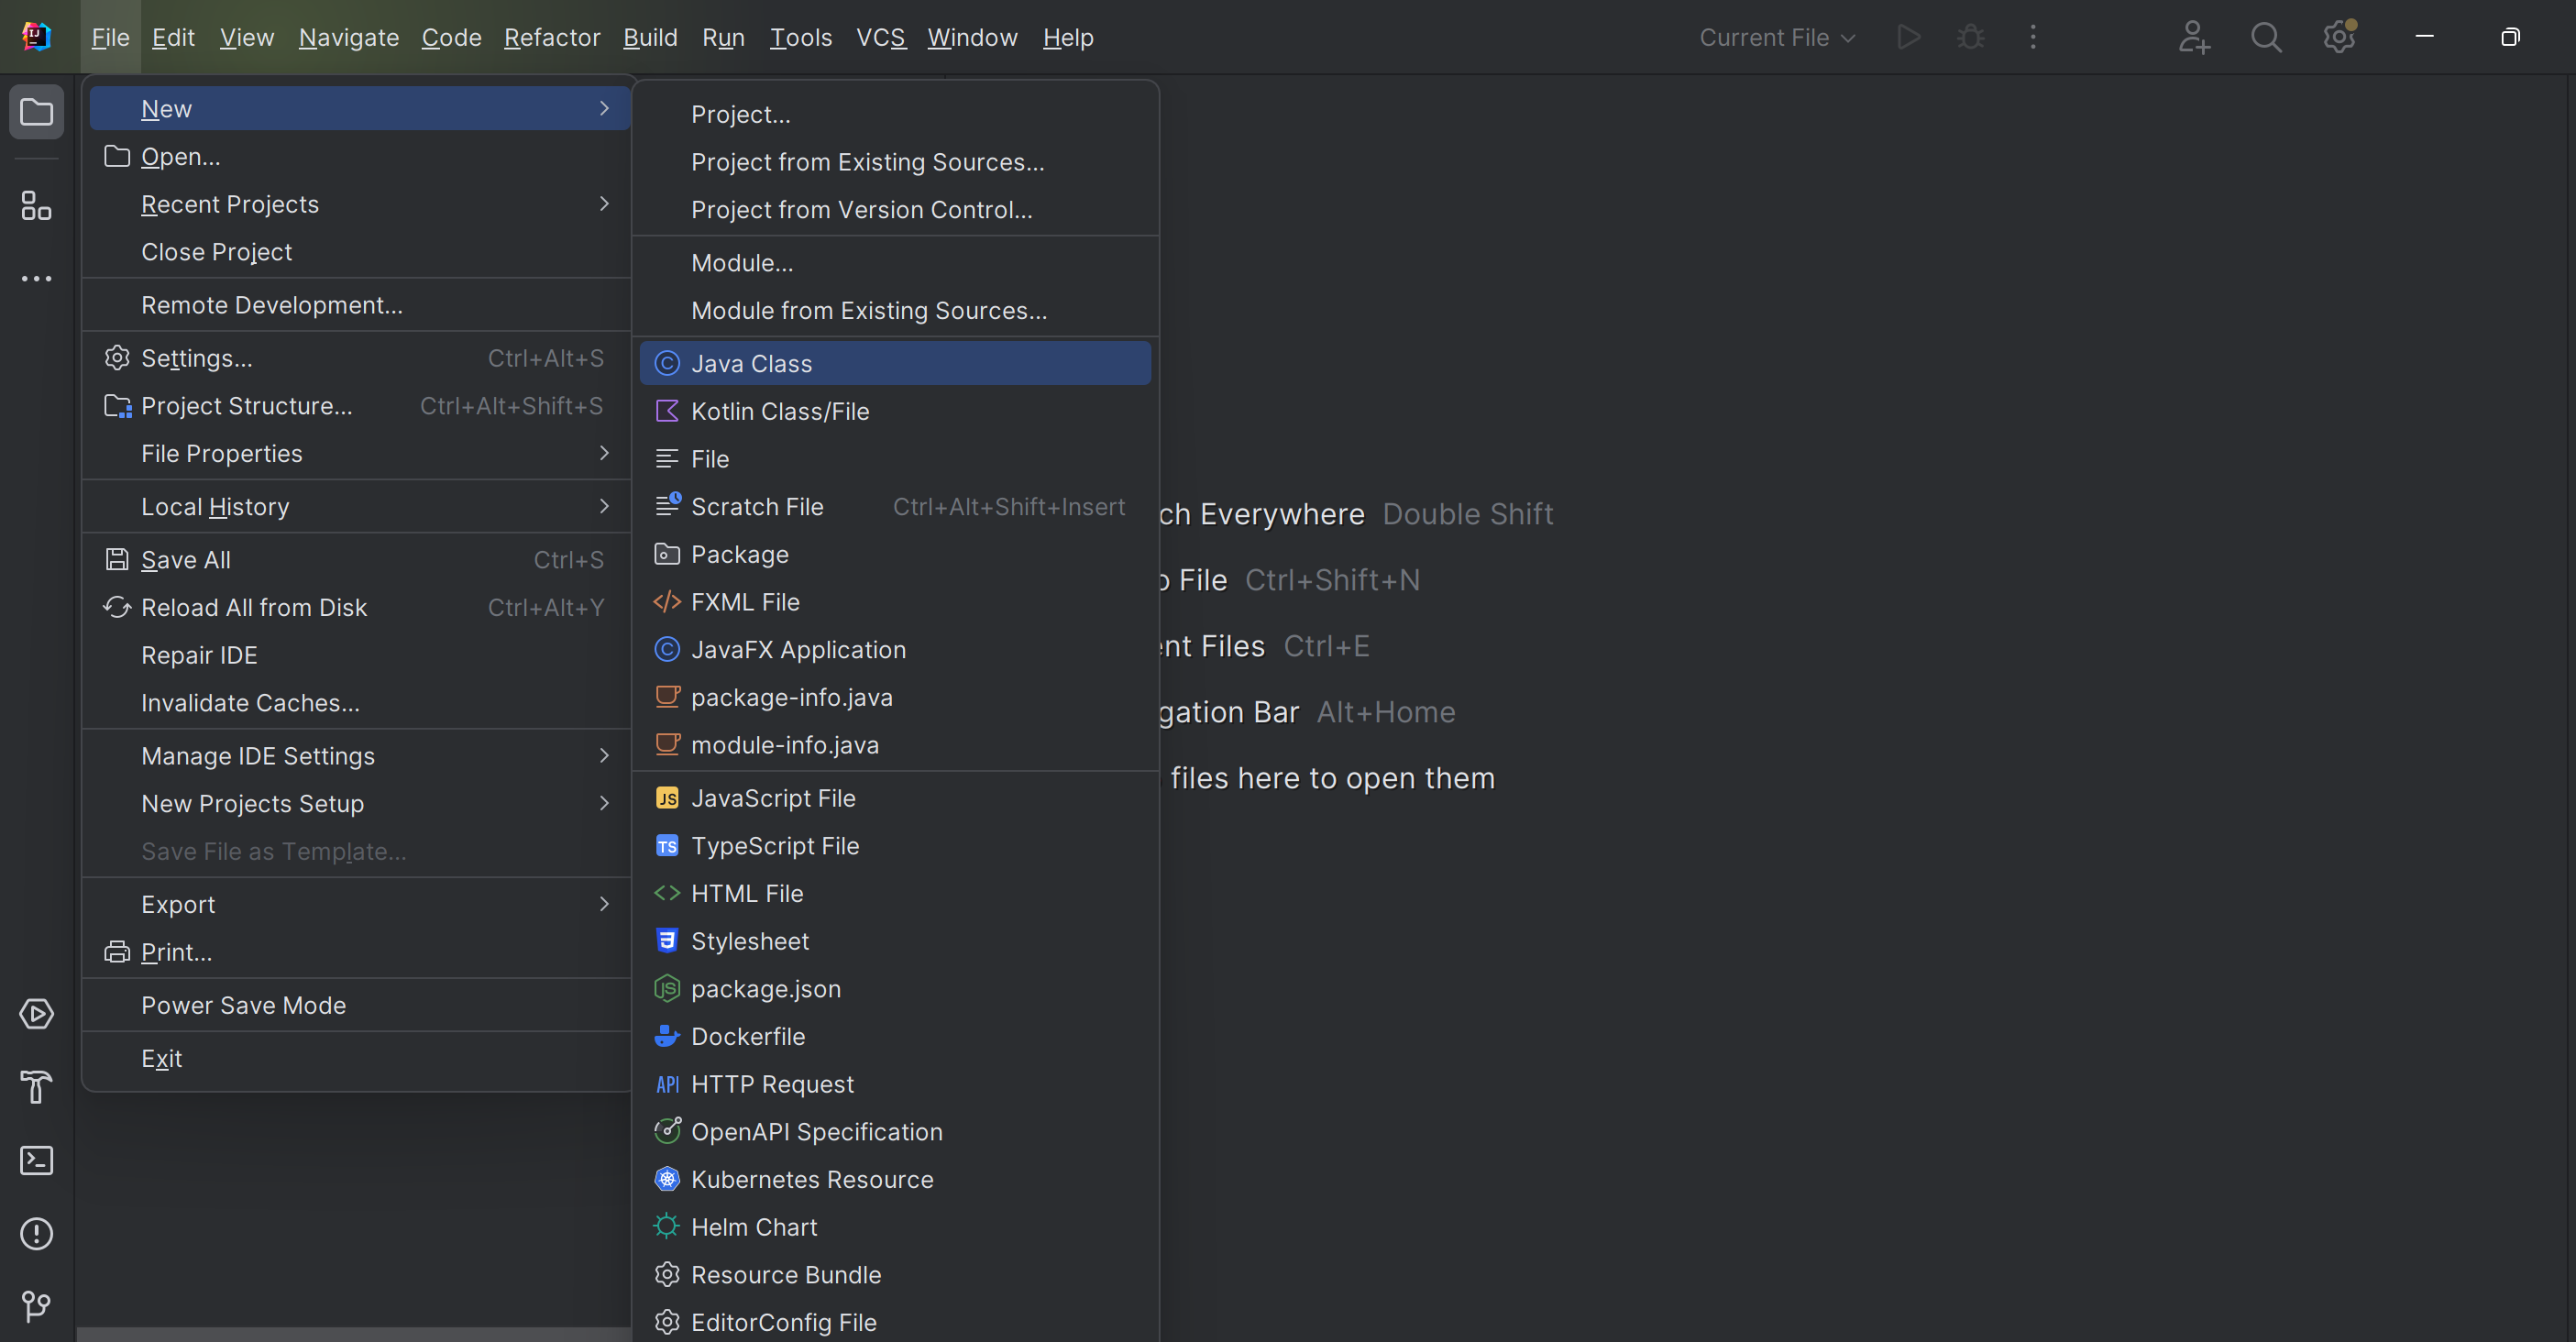Open the Refactor menu

coord(552,37)
